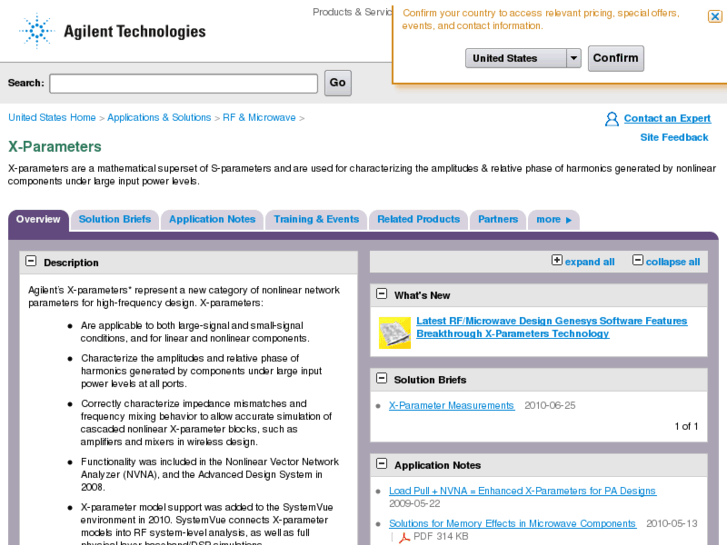Open Solutions for Memory Effects link

513,524
